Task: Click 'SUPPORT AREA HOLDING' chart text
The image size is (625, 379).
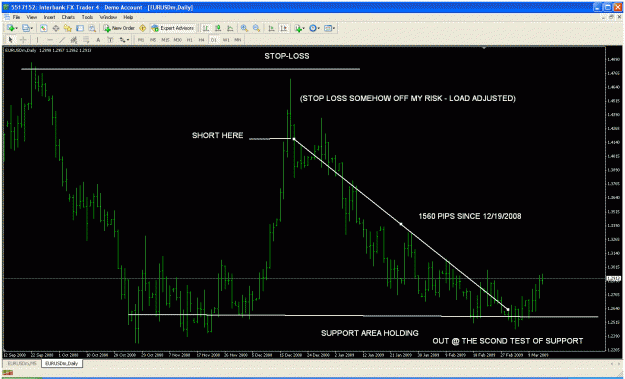Action: (x=370, y=333)
